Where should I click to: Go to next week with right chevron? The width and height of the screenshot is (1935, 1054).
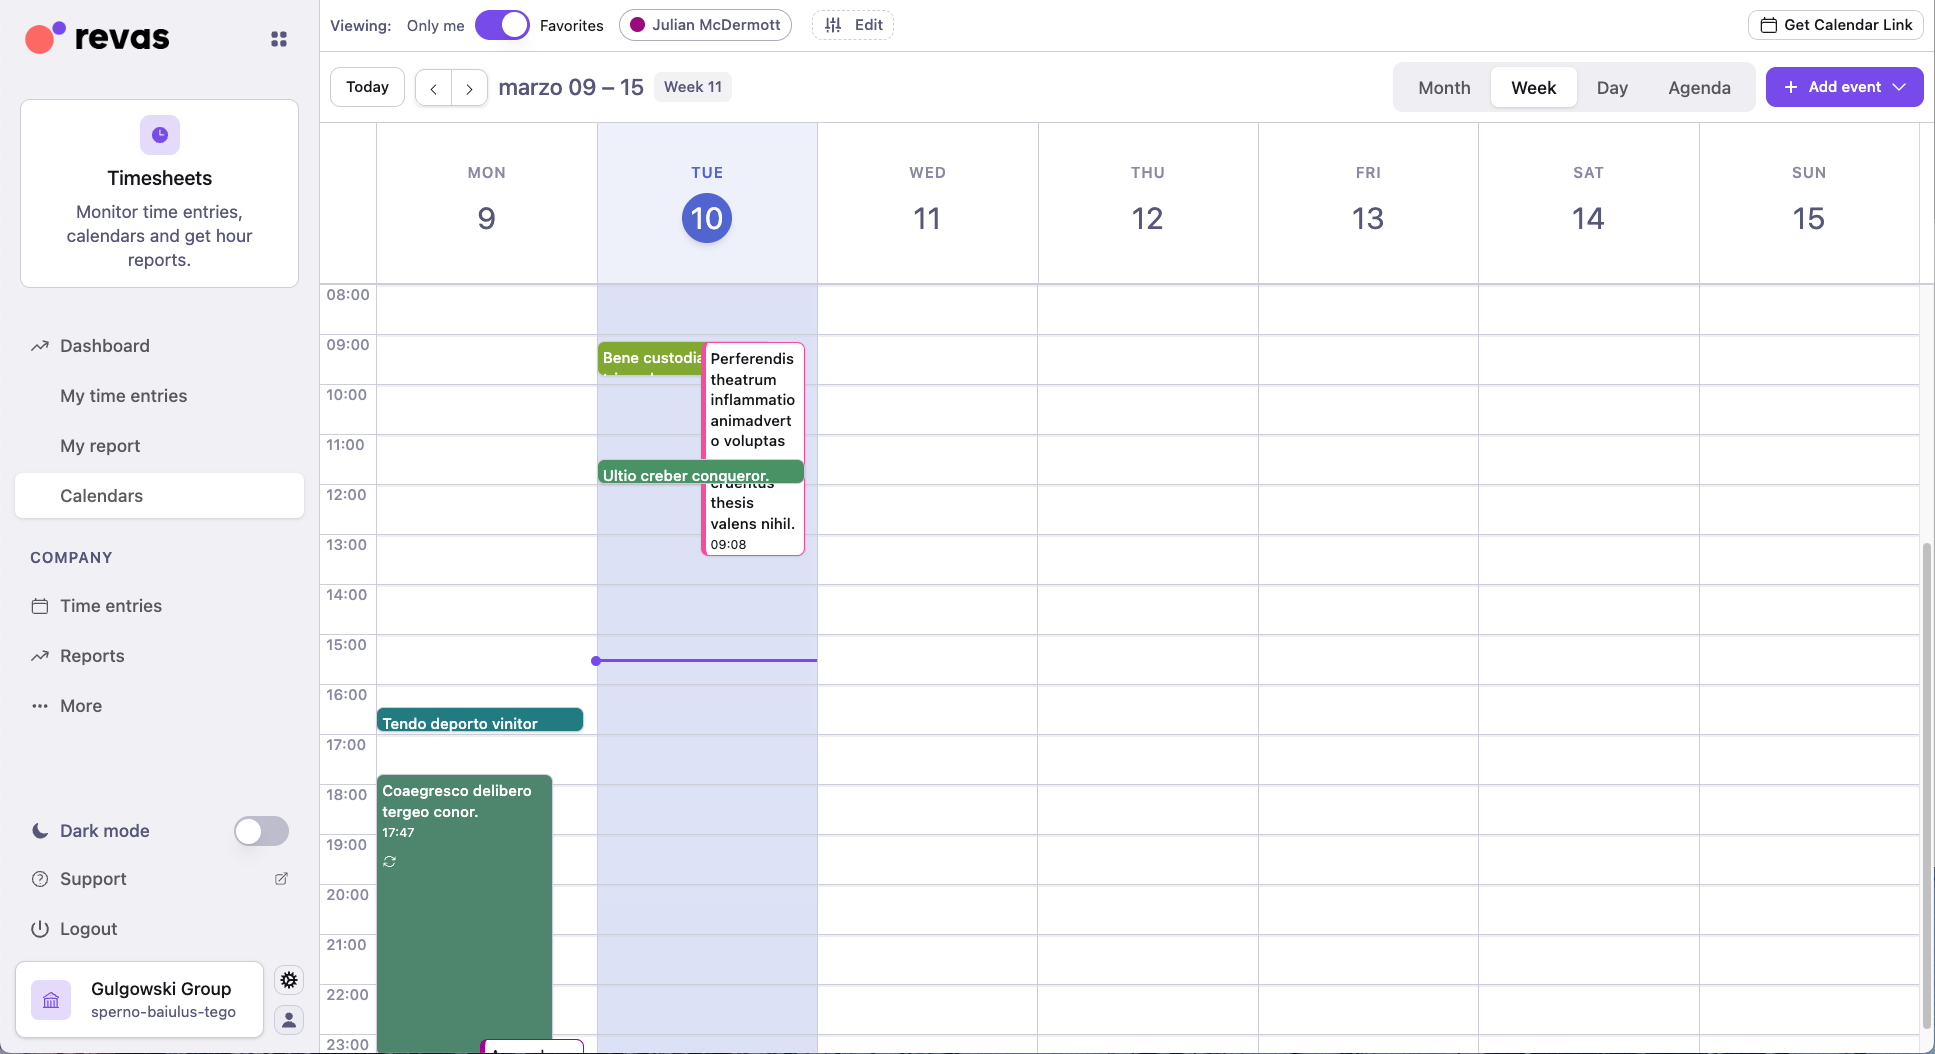469,88
